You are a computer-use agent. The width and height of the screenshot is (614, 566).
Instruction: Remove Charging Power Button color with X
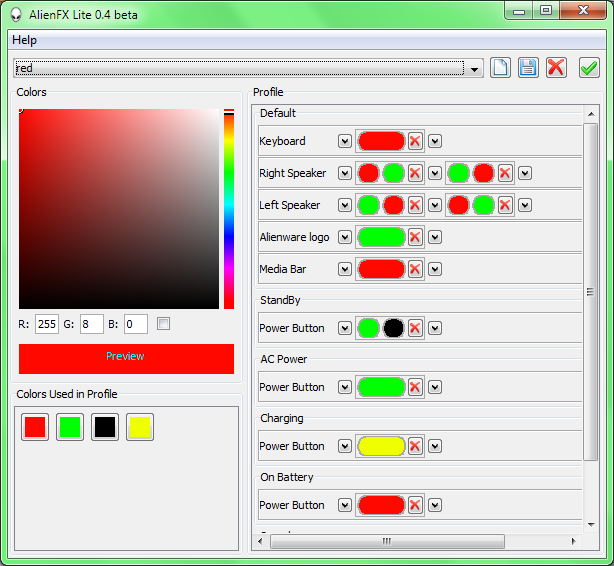point(415,446)
